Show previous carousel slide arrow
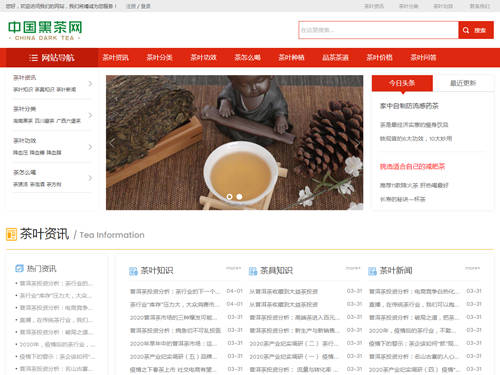Viewport: 500px width, 375px height. [x=112, y=143]
